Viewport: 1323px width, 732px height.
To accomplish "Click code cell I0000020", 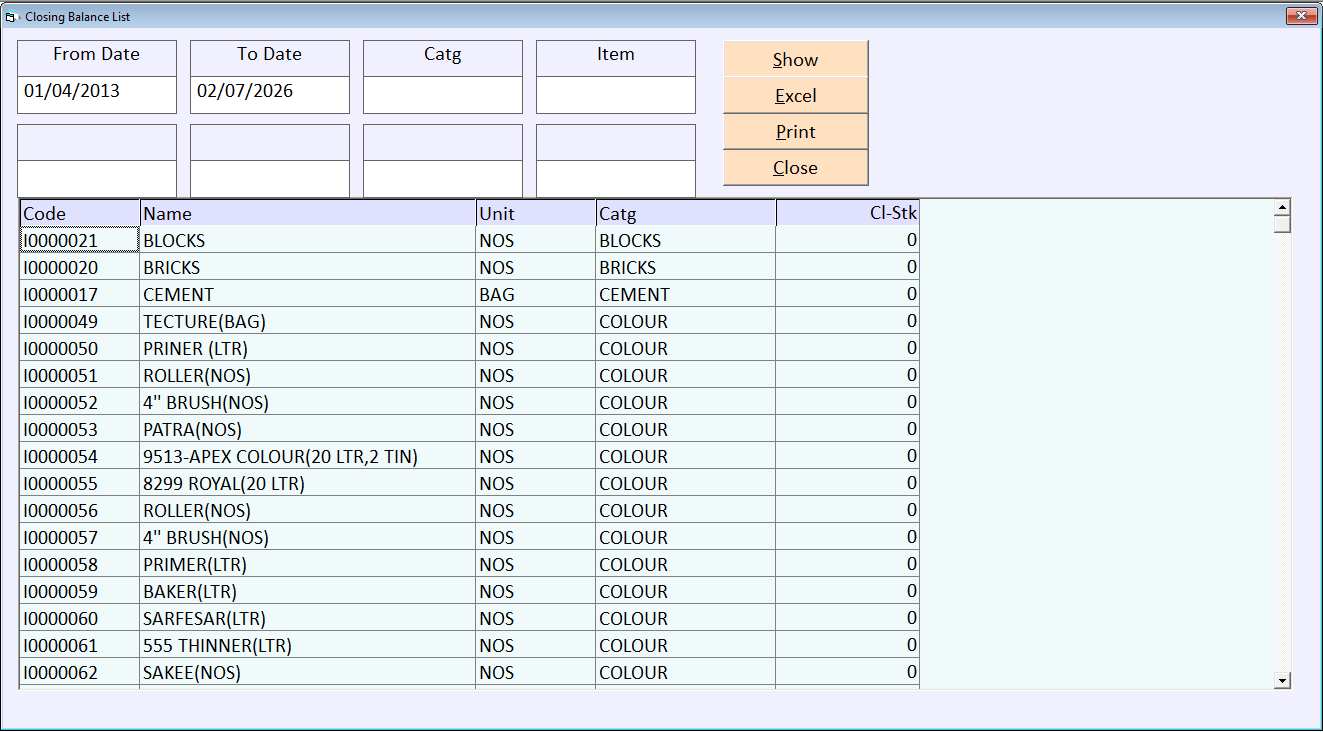I will click(x=80, y=267).
